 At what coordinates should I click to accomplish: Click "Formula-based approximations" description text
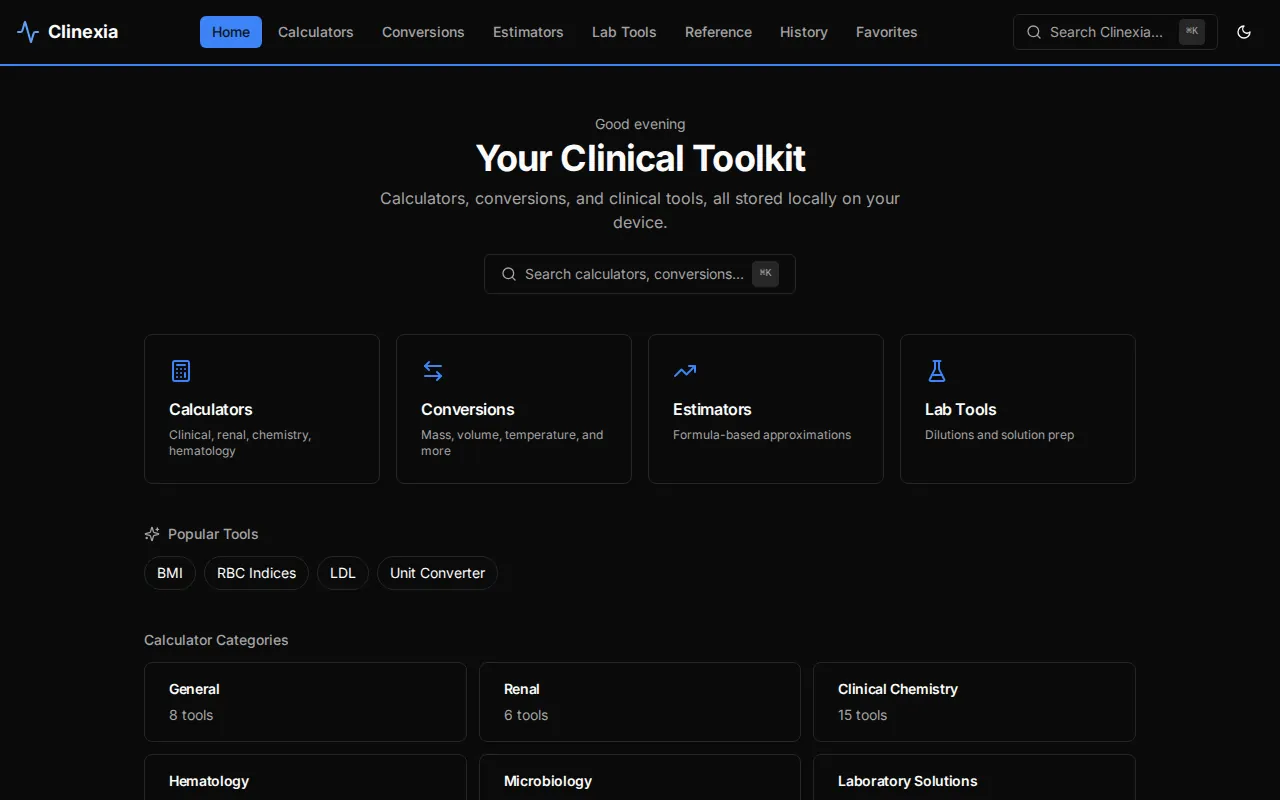pyautogui.click(x=762, y=435)
